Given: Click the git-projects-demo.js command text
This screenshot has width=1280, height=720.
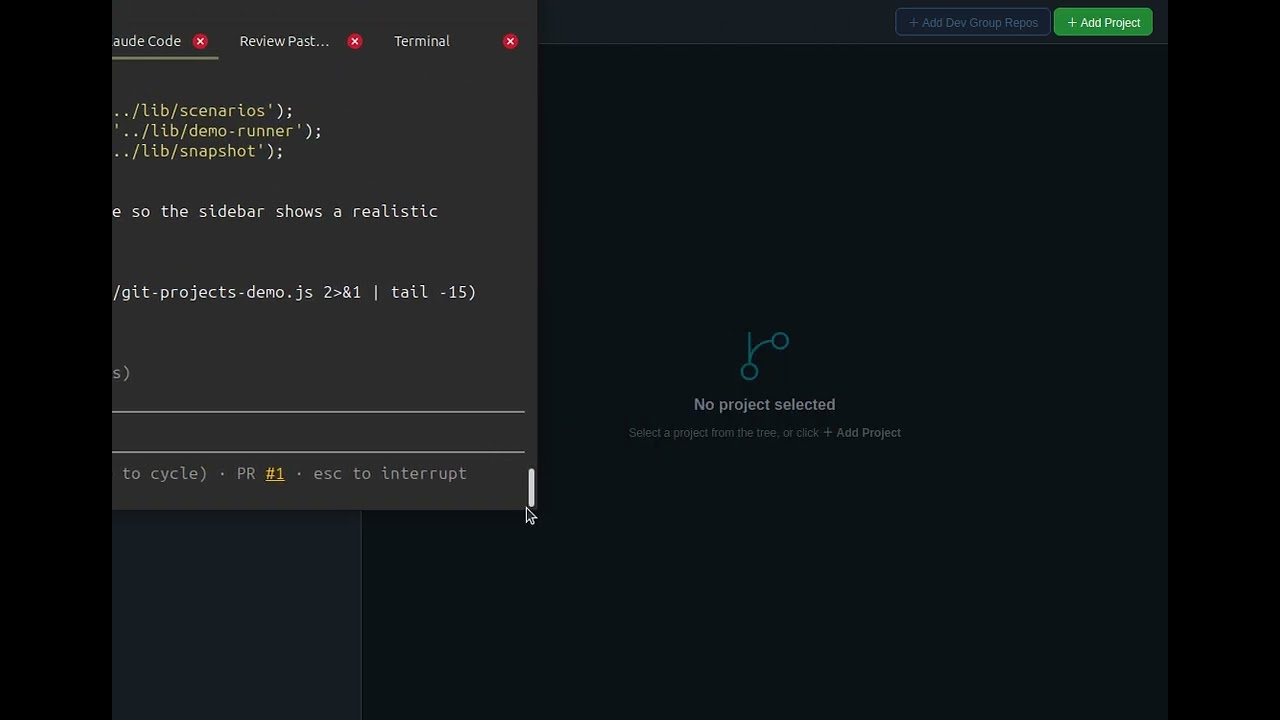Looking at the screenshot, I should point(294,292).
